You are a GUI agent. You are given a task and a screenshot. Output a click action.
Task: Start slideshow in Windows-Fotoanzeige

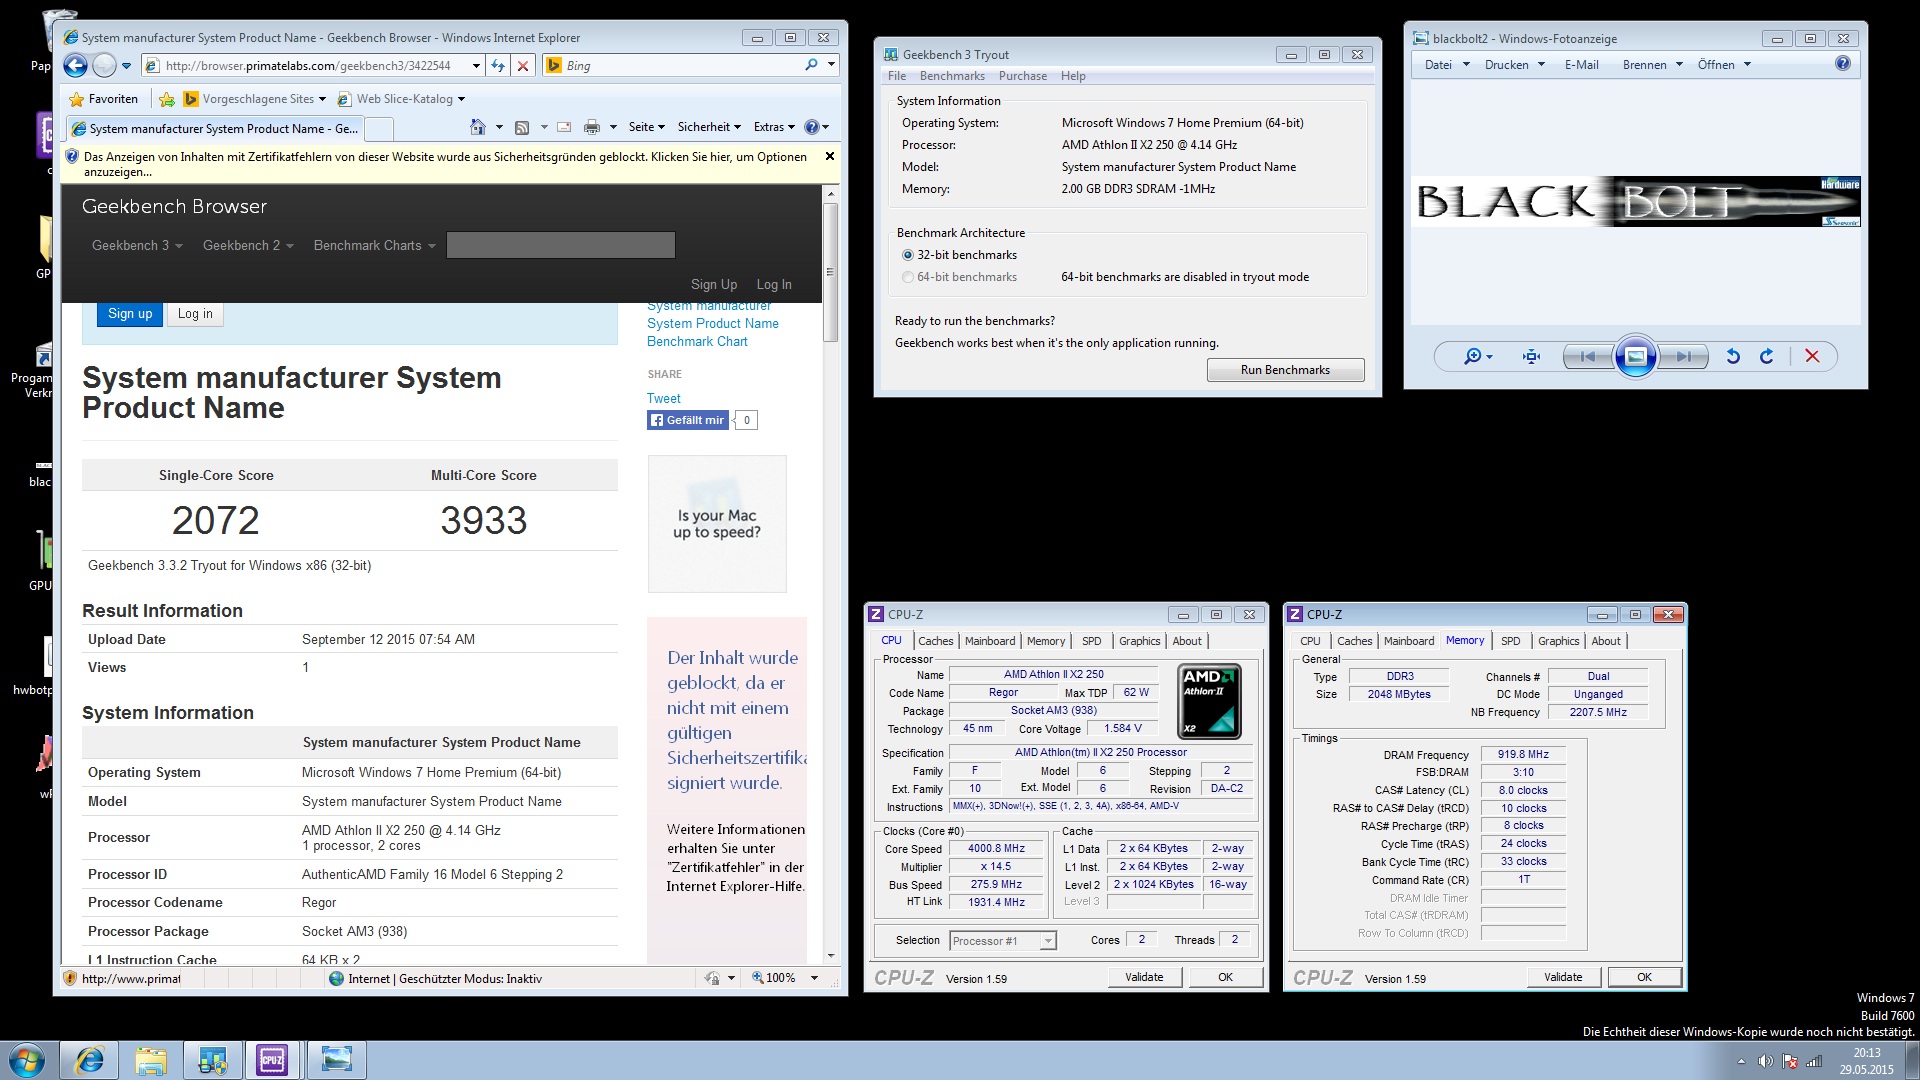point(1635,356)
